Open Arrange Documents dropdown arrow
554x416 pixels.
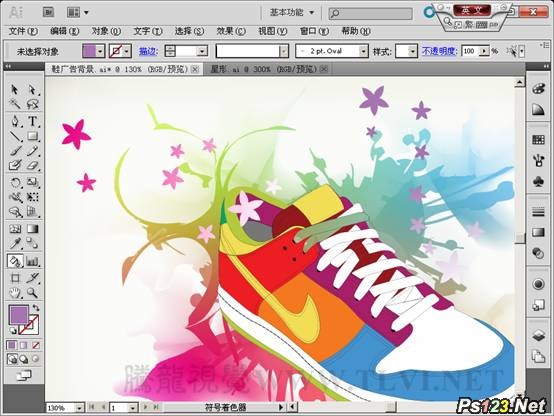coord(86,13)
